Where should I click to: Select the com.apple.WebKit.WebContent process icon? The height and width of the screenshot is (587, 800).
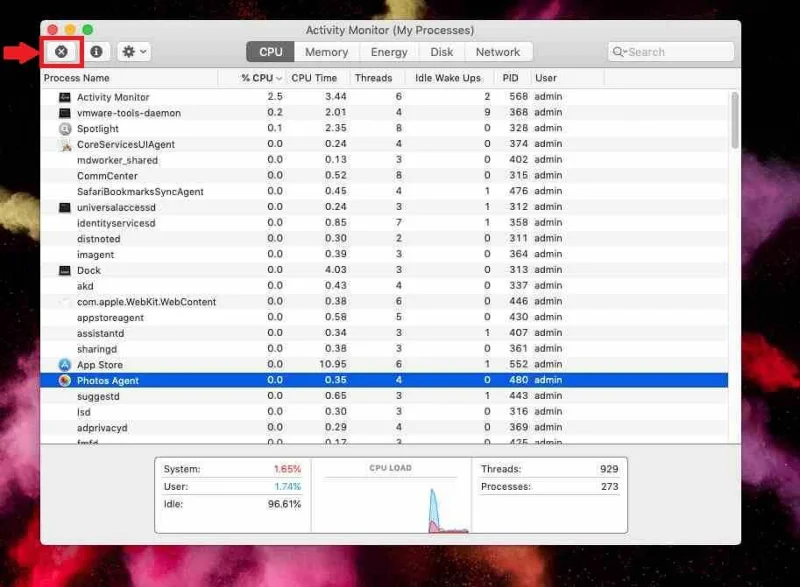point(64,301)
